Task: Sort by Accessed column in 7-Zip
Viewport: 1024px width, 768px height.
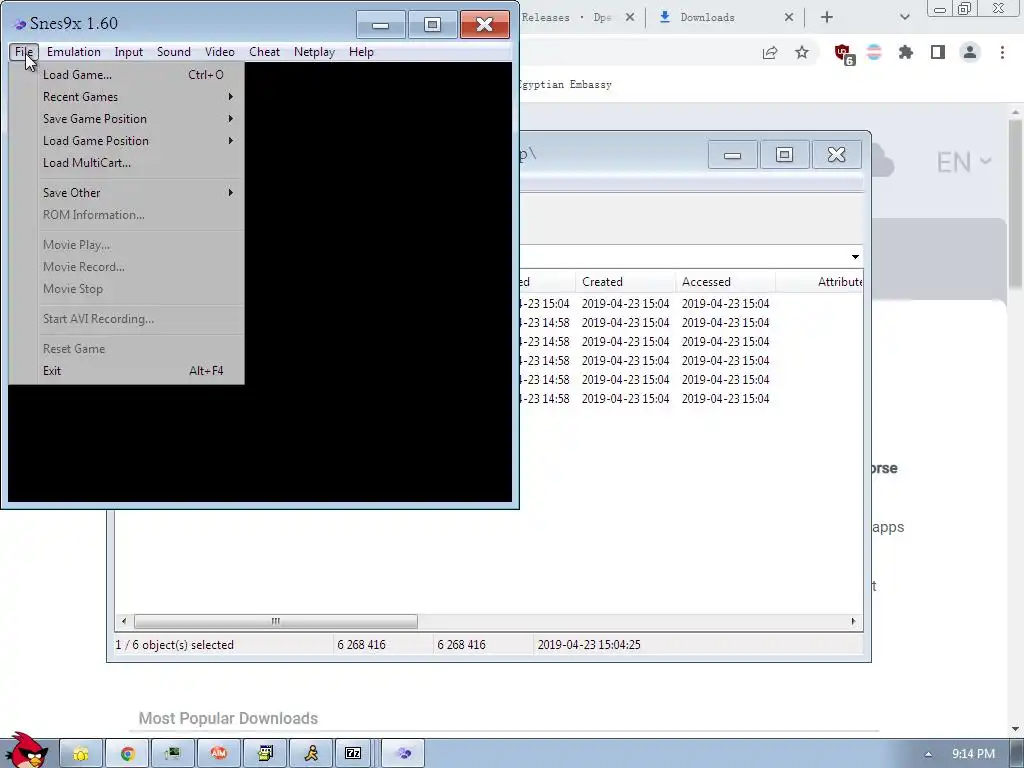Action: (725, 282)
